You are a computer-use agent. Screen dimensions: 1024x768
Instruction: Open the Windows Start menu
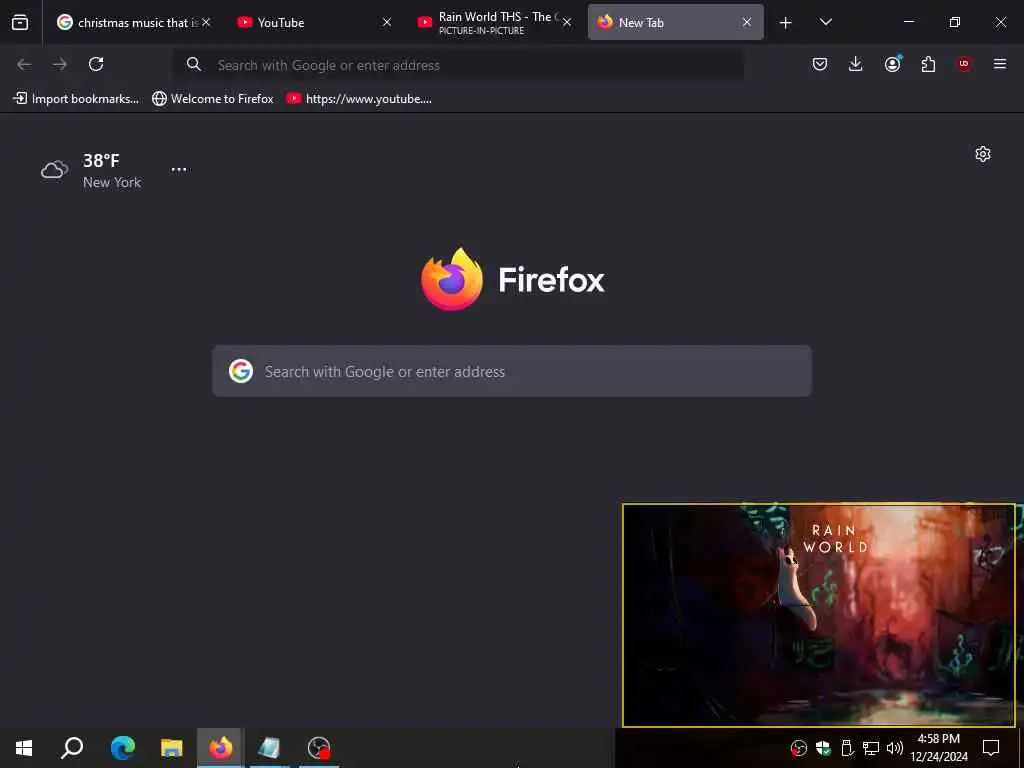24,748
